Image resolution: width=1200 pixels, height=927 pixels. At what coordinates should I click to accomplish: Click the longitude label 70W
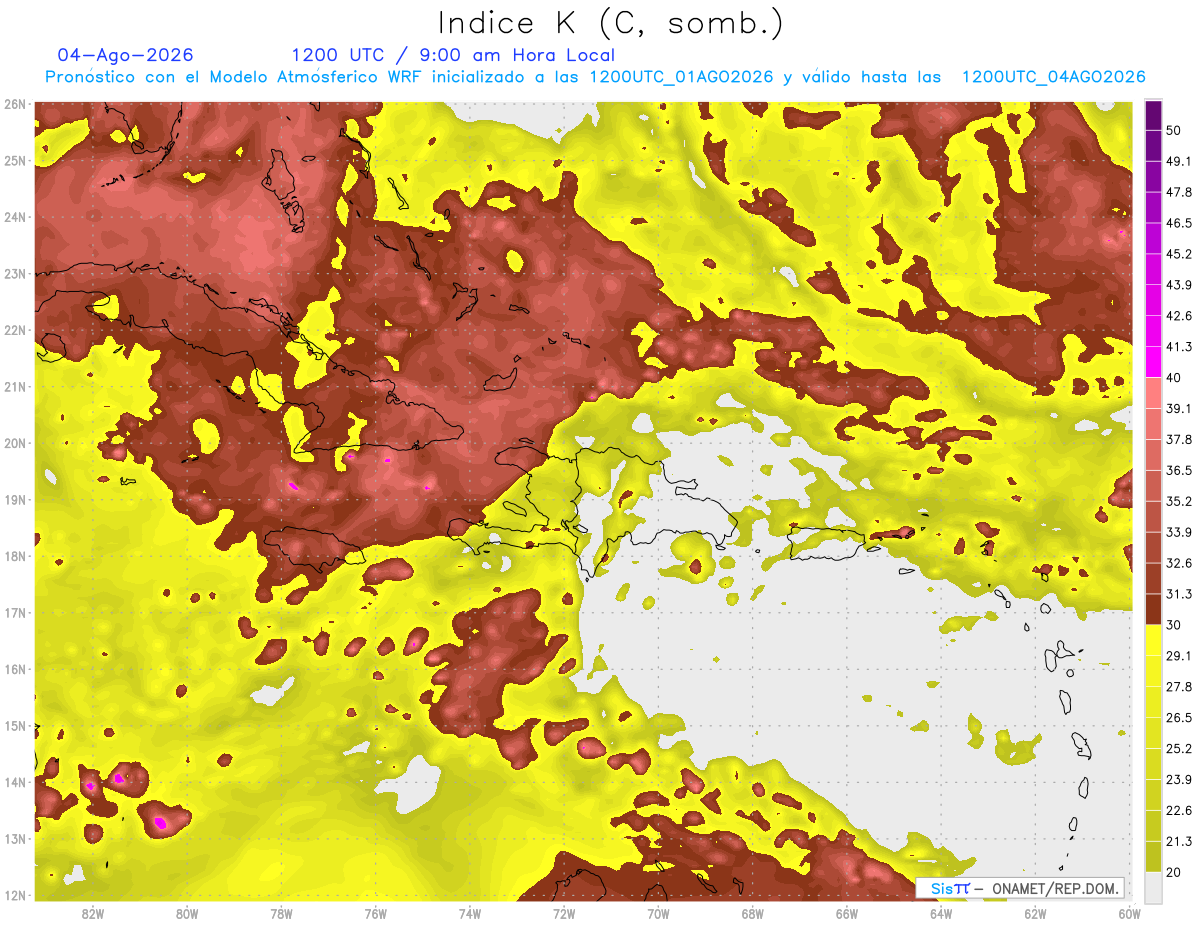658,913
